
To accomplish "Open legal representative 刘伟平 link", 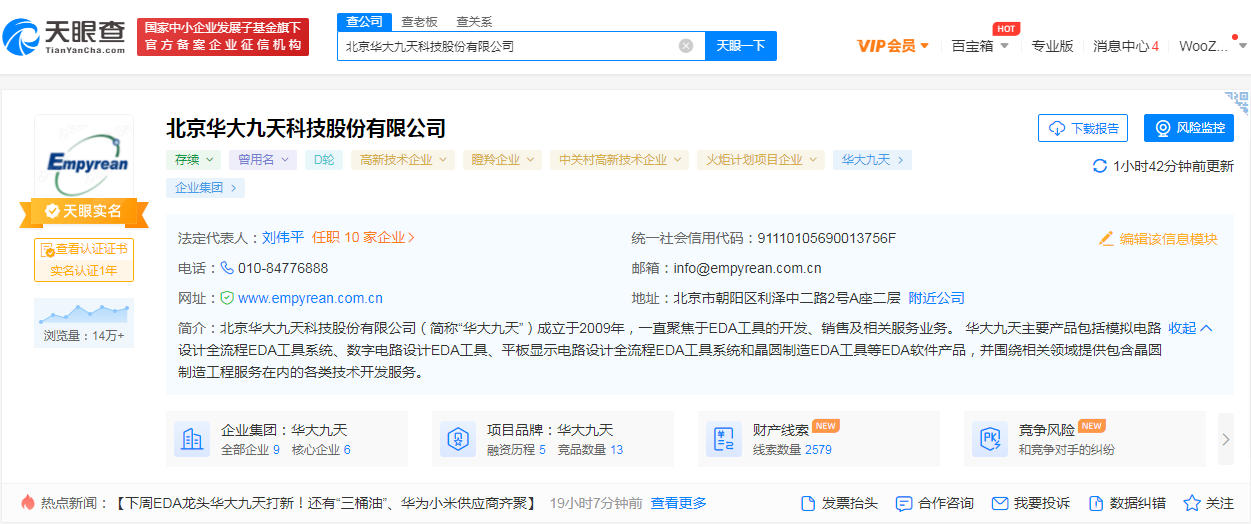I will pos(283,238).
